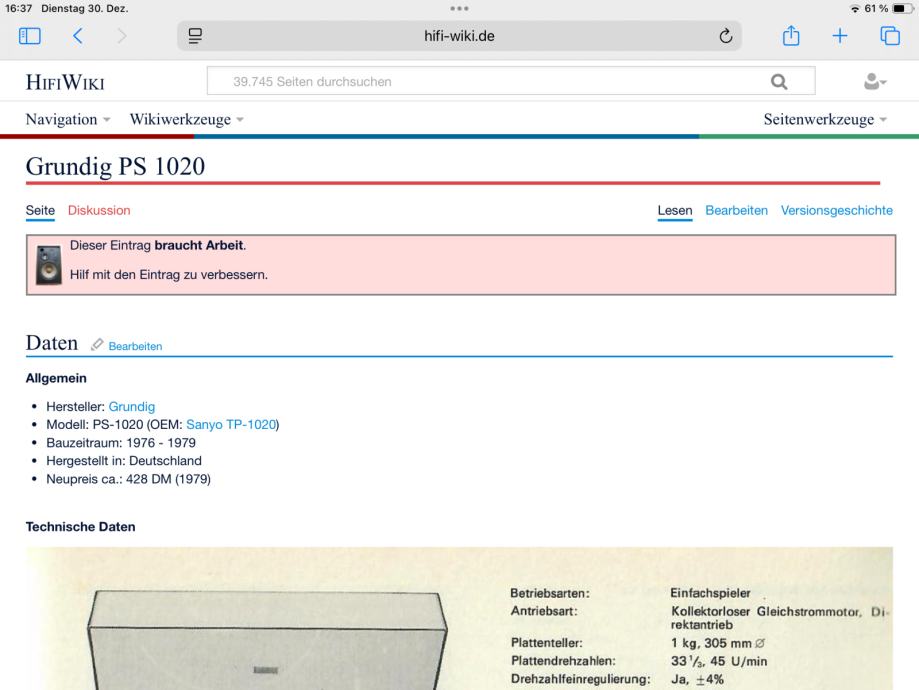Show the Safari sidebar

pyautogui.click(x=30, y=36)
